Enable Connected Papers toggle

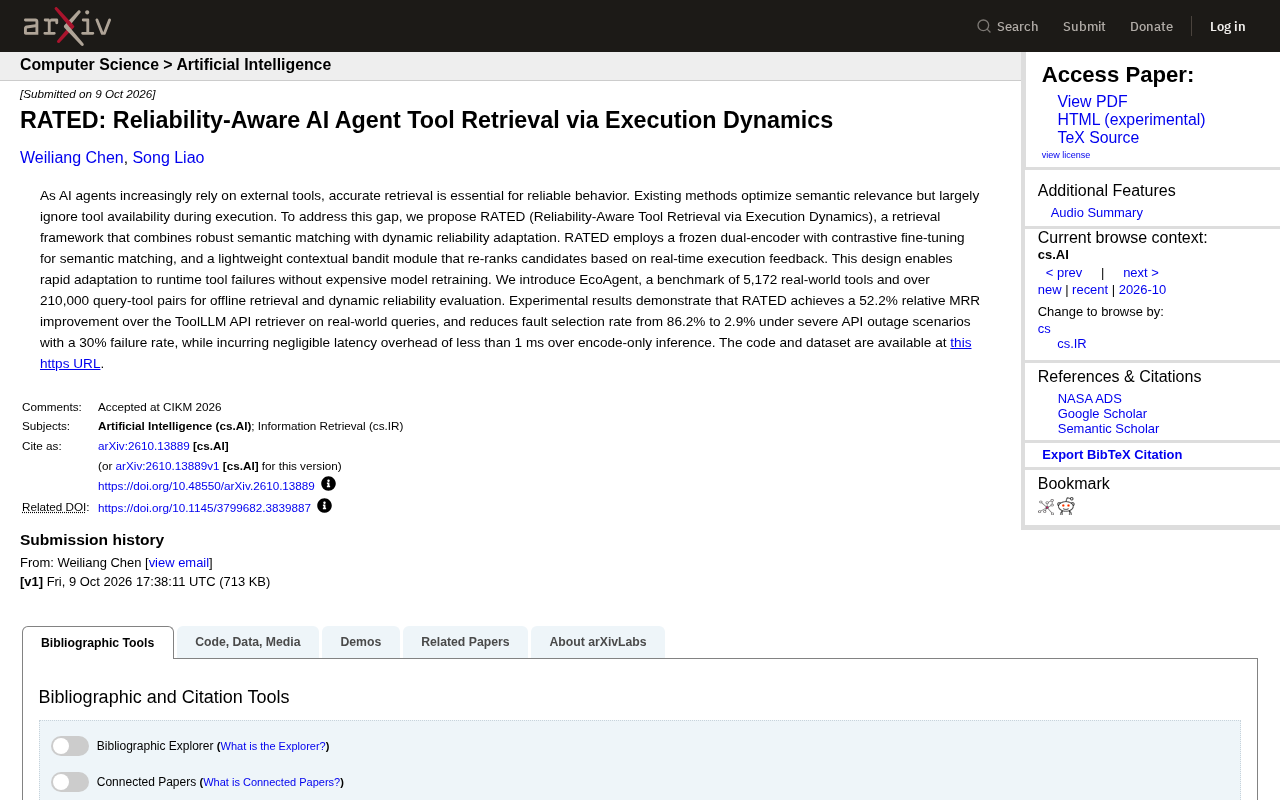pyautogui.click(x=70, y=782)
